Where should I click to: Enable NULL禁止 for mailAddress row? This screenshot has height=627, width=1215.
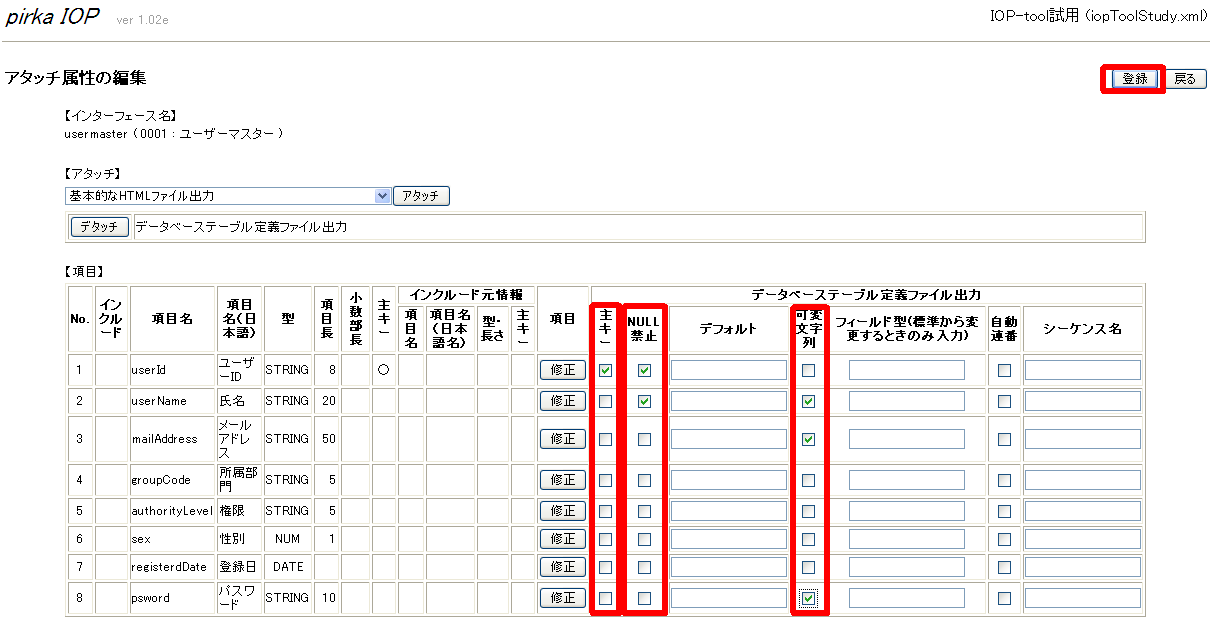coord(644,439)
